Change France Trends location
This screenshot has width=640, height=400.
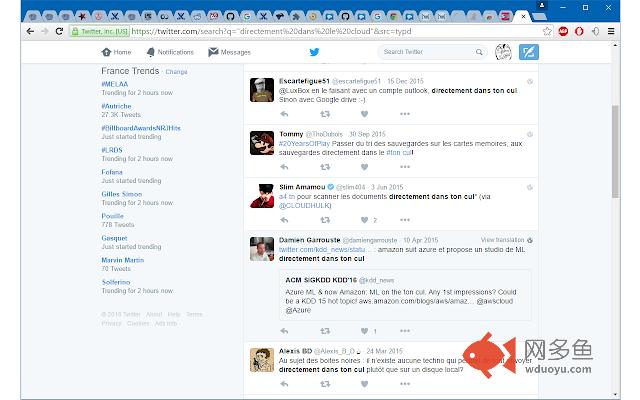click(x=176, y=72)
